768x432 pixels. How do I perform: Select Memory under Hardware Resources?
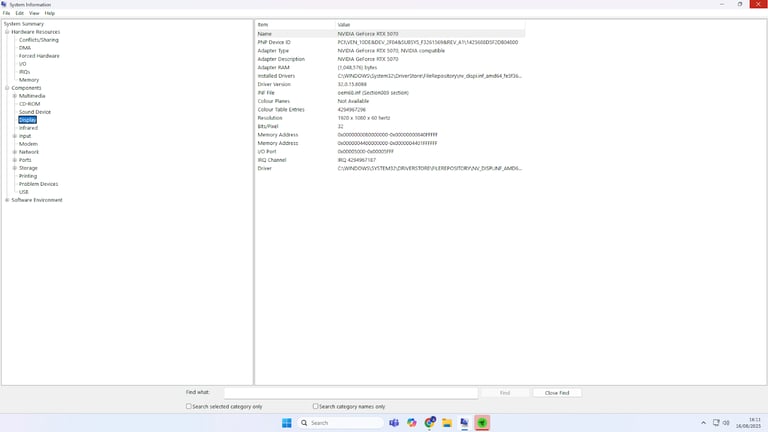pyautogui.click(x=29, y=80)
